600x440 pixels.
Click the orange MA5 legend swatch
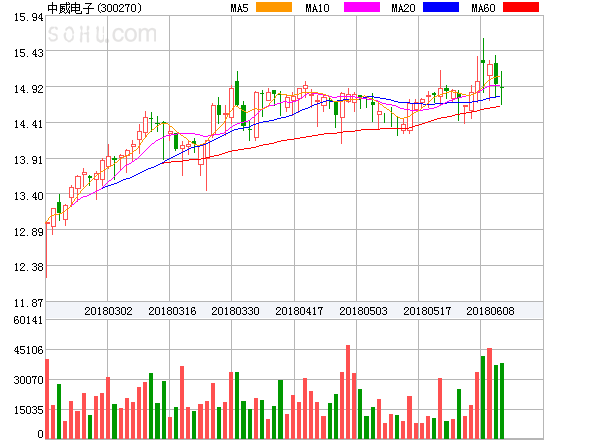274,7
